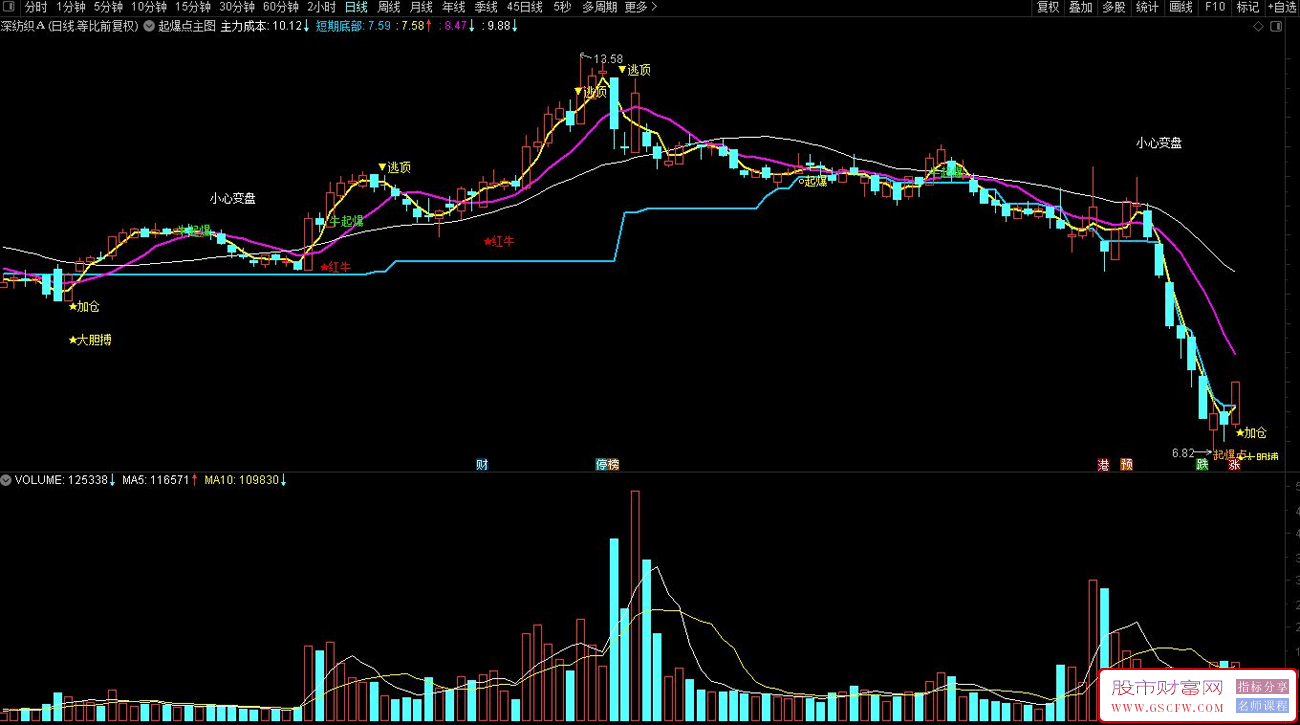Open the 名师课程 link
1300x725 pixels.
pyautogui.click(x=1262, y=705)
